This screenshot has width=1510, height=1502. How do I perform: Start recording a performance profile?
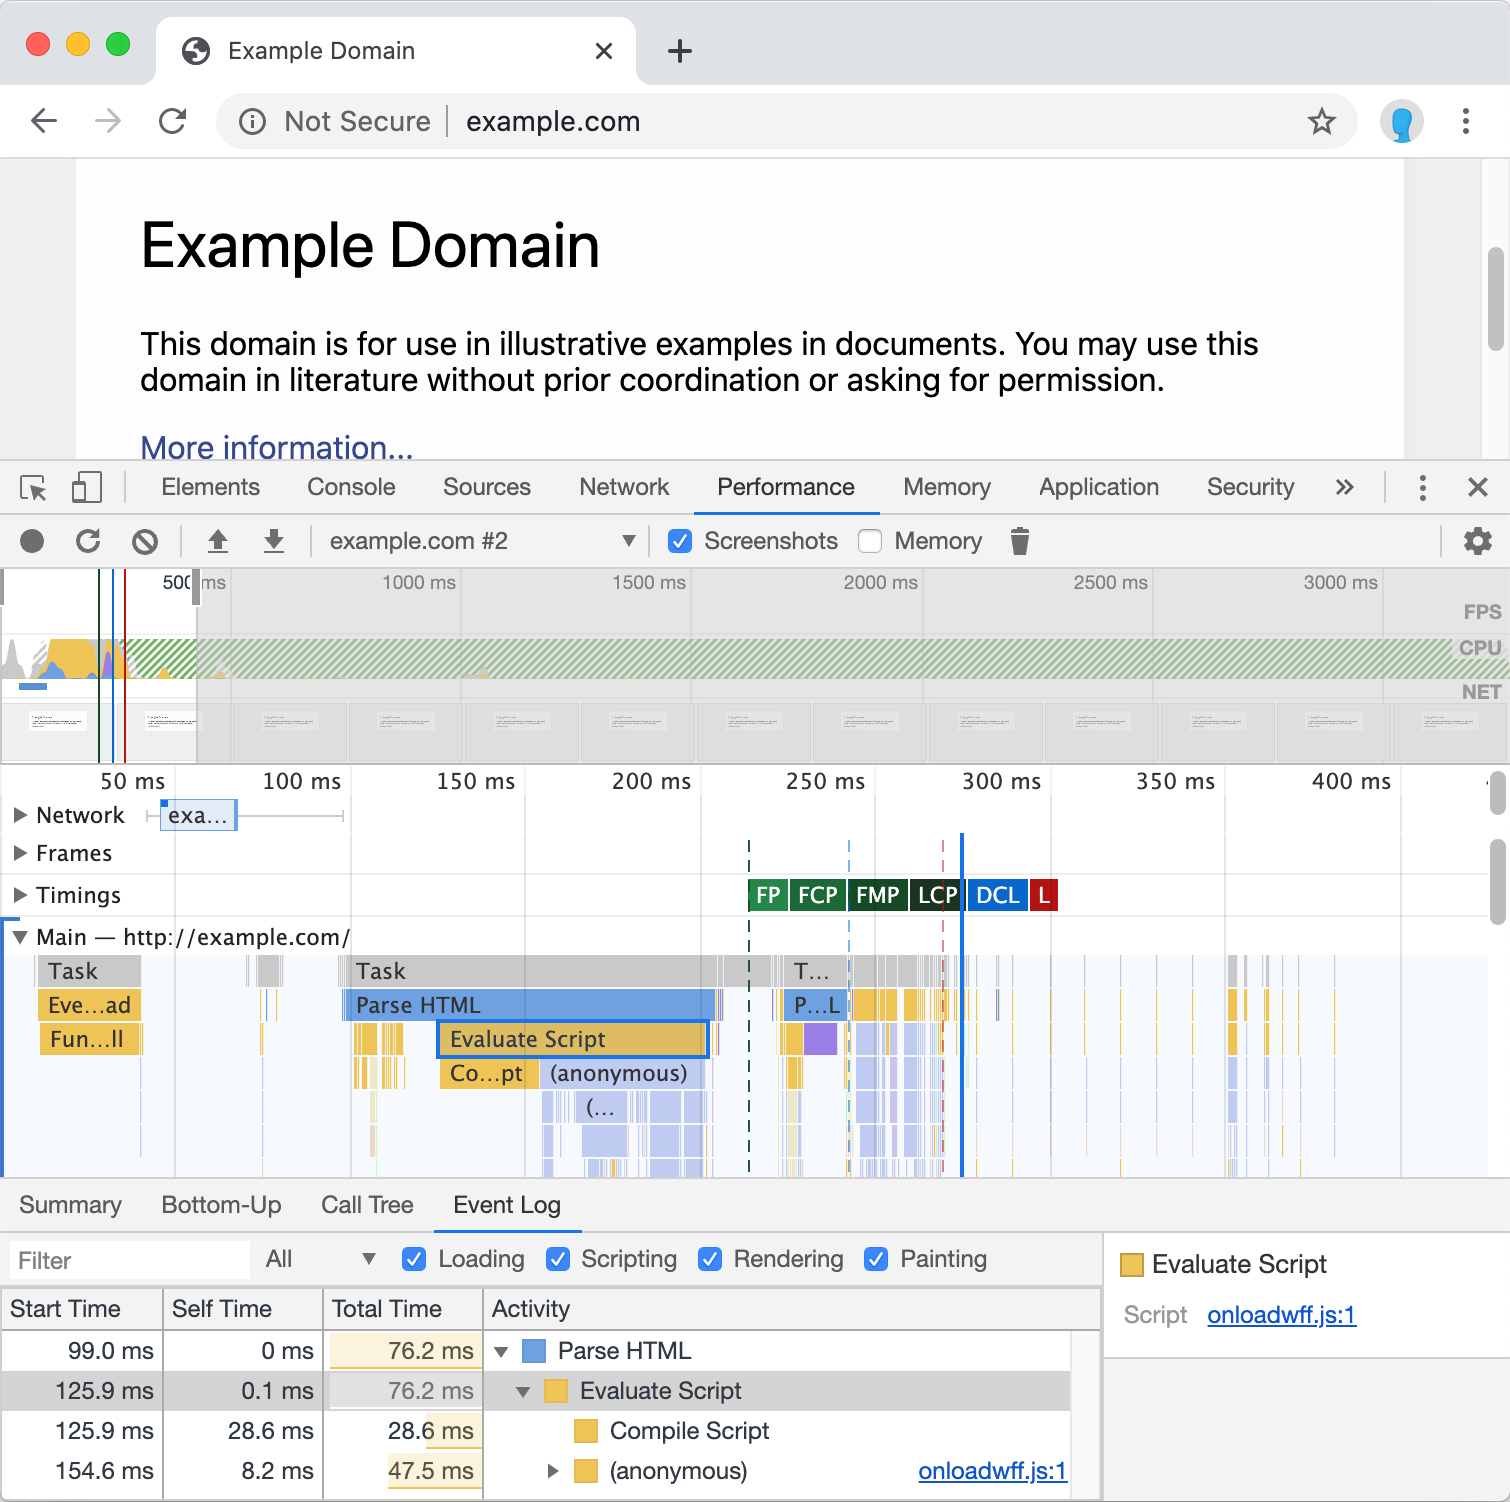pos(32,541)
